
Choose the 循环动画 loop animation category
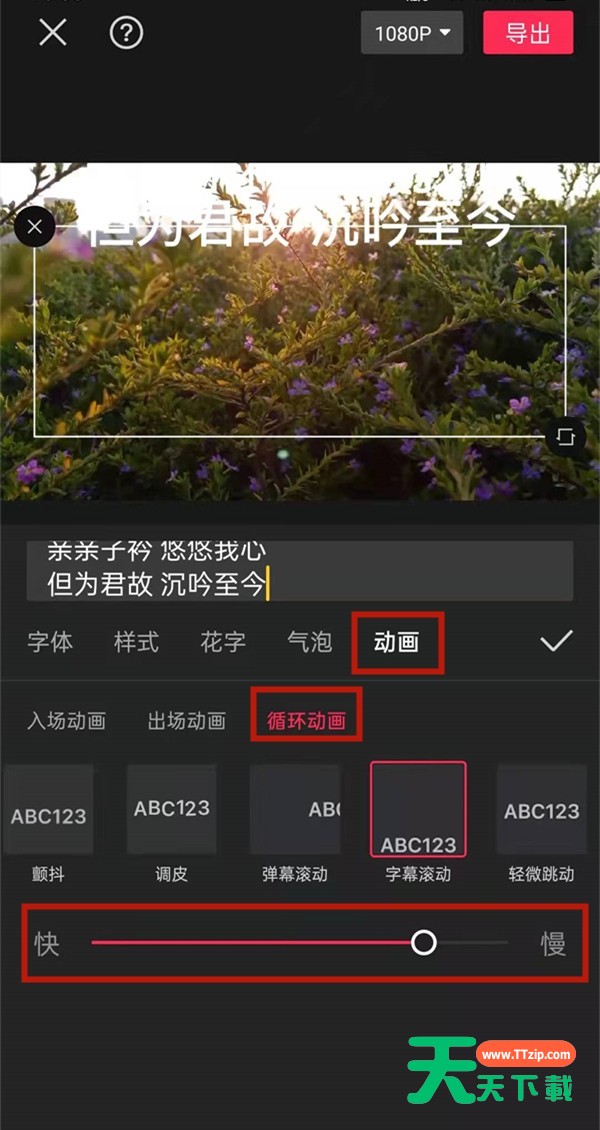click(x=307, y=721)
